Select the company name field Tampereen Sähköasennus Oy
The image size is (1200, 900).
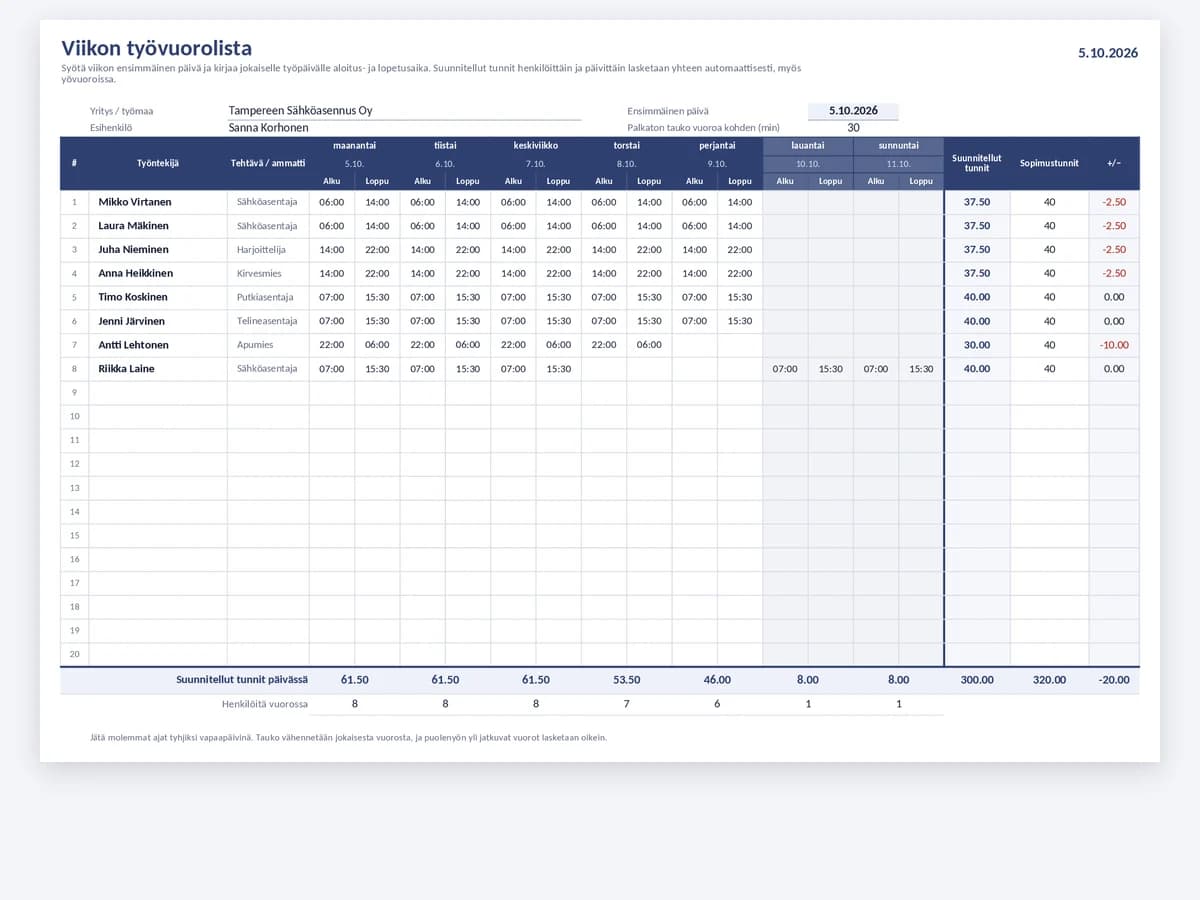(x=404, y=111)
